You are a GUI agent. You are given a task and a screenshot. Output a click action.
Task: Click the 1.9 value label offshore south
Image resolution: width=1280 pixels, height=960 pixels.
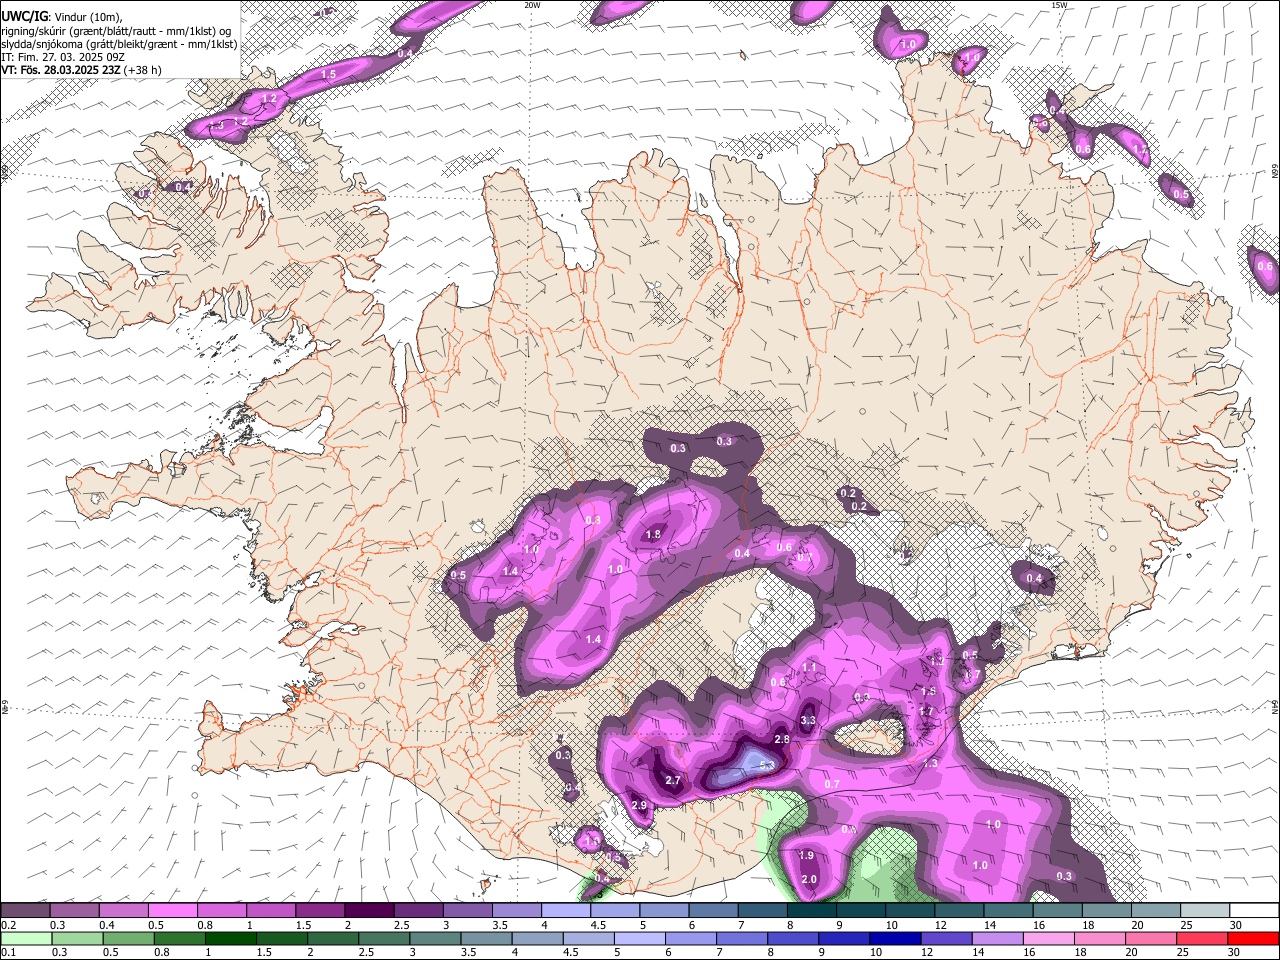tap(807, 856)
